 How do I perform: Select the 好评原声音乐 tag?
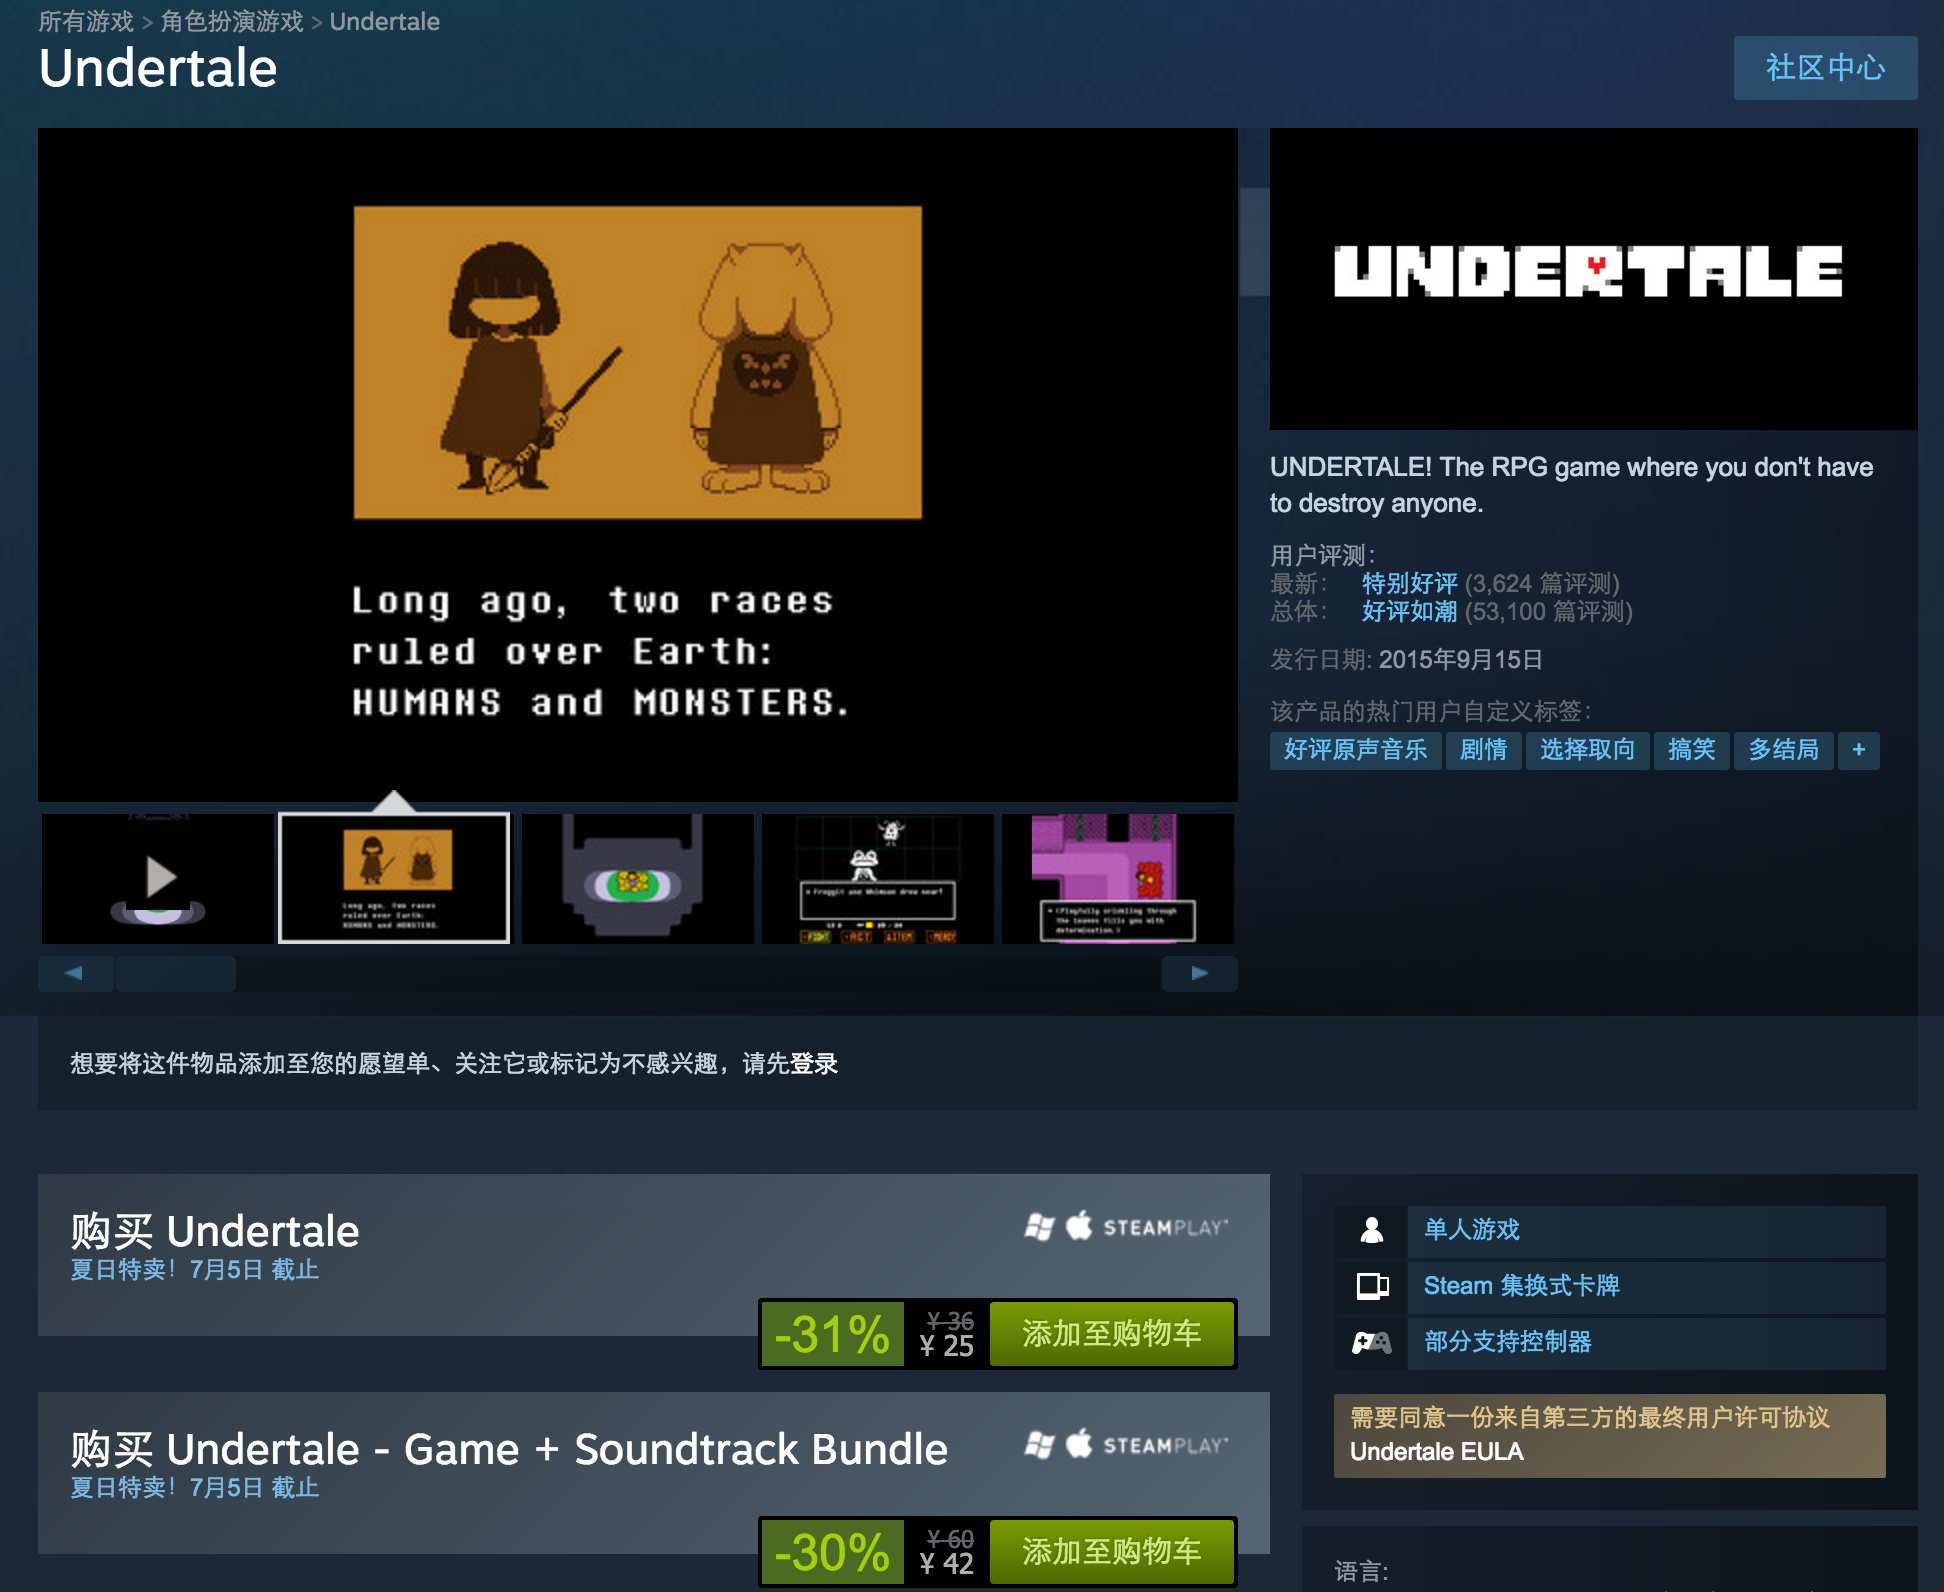click(x=1355, y=750)
